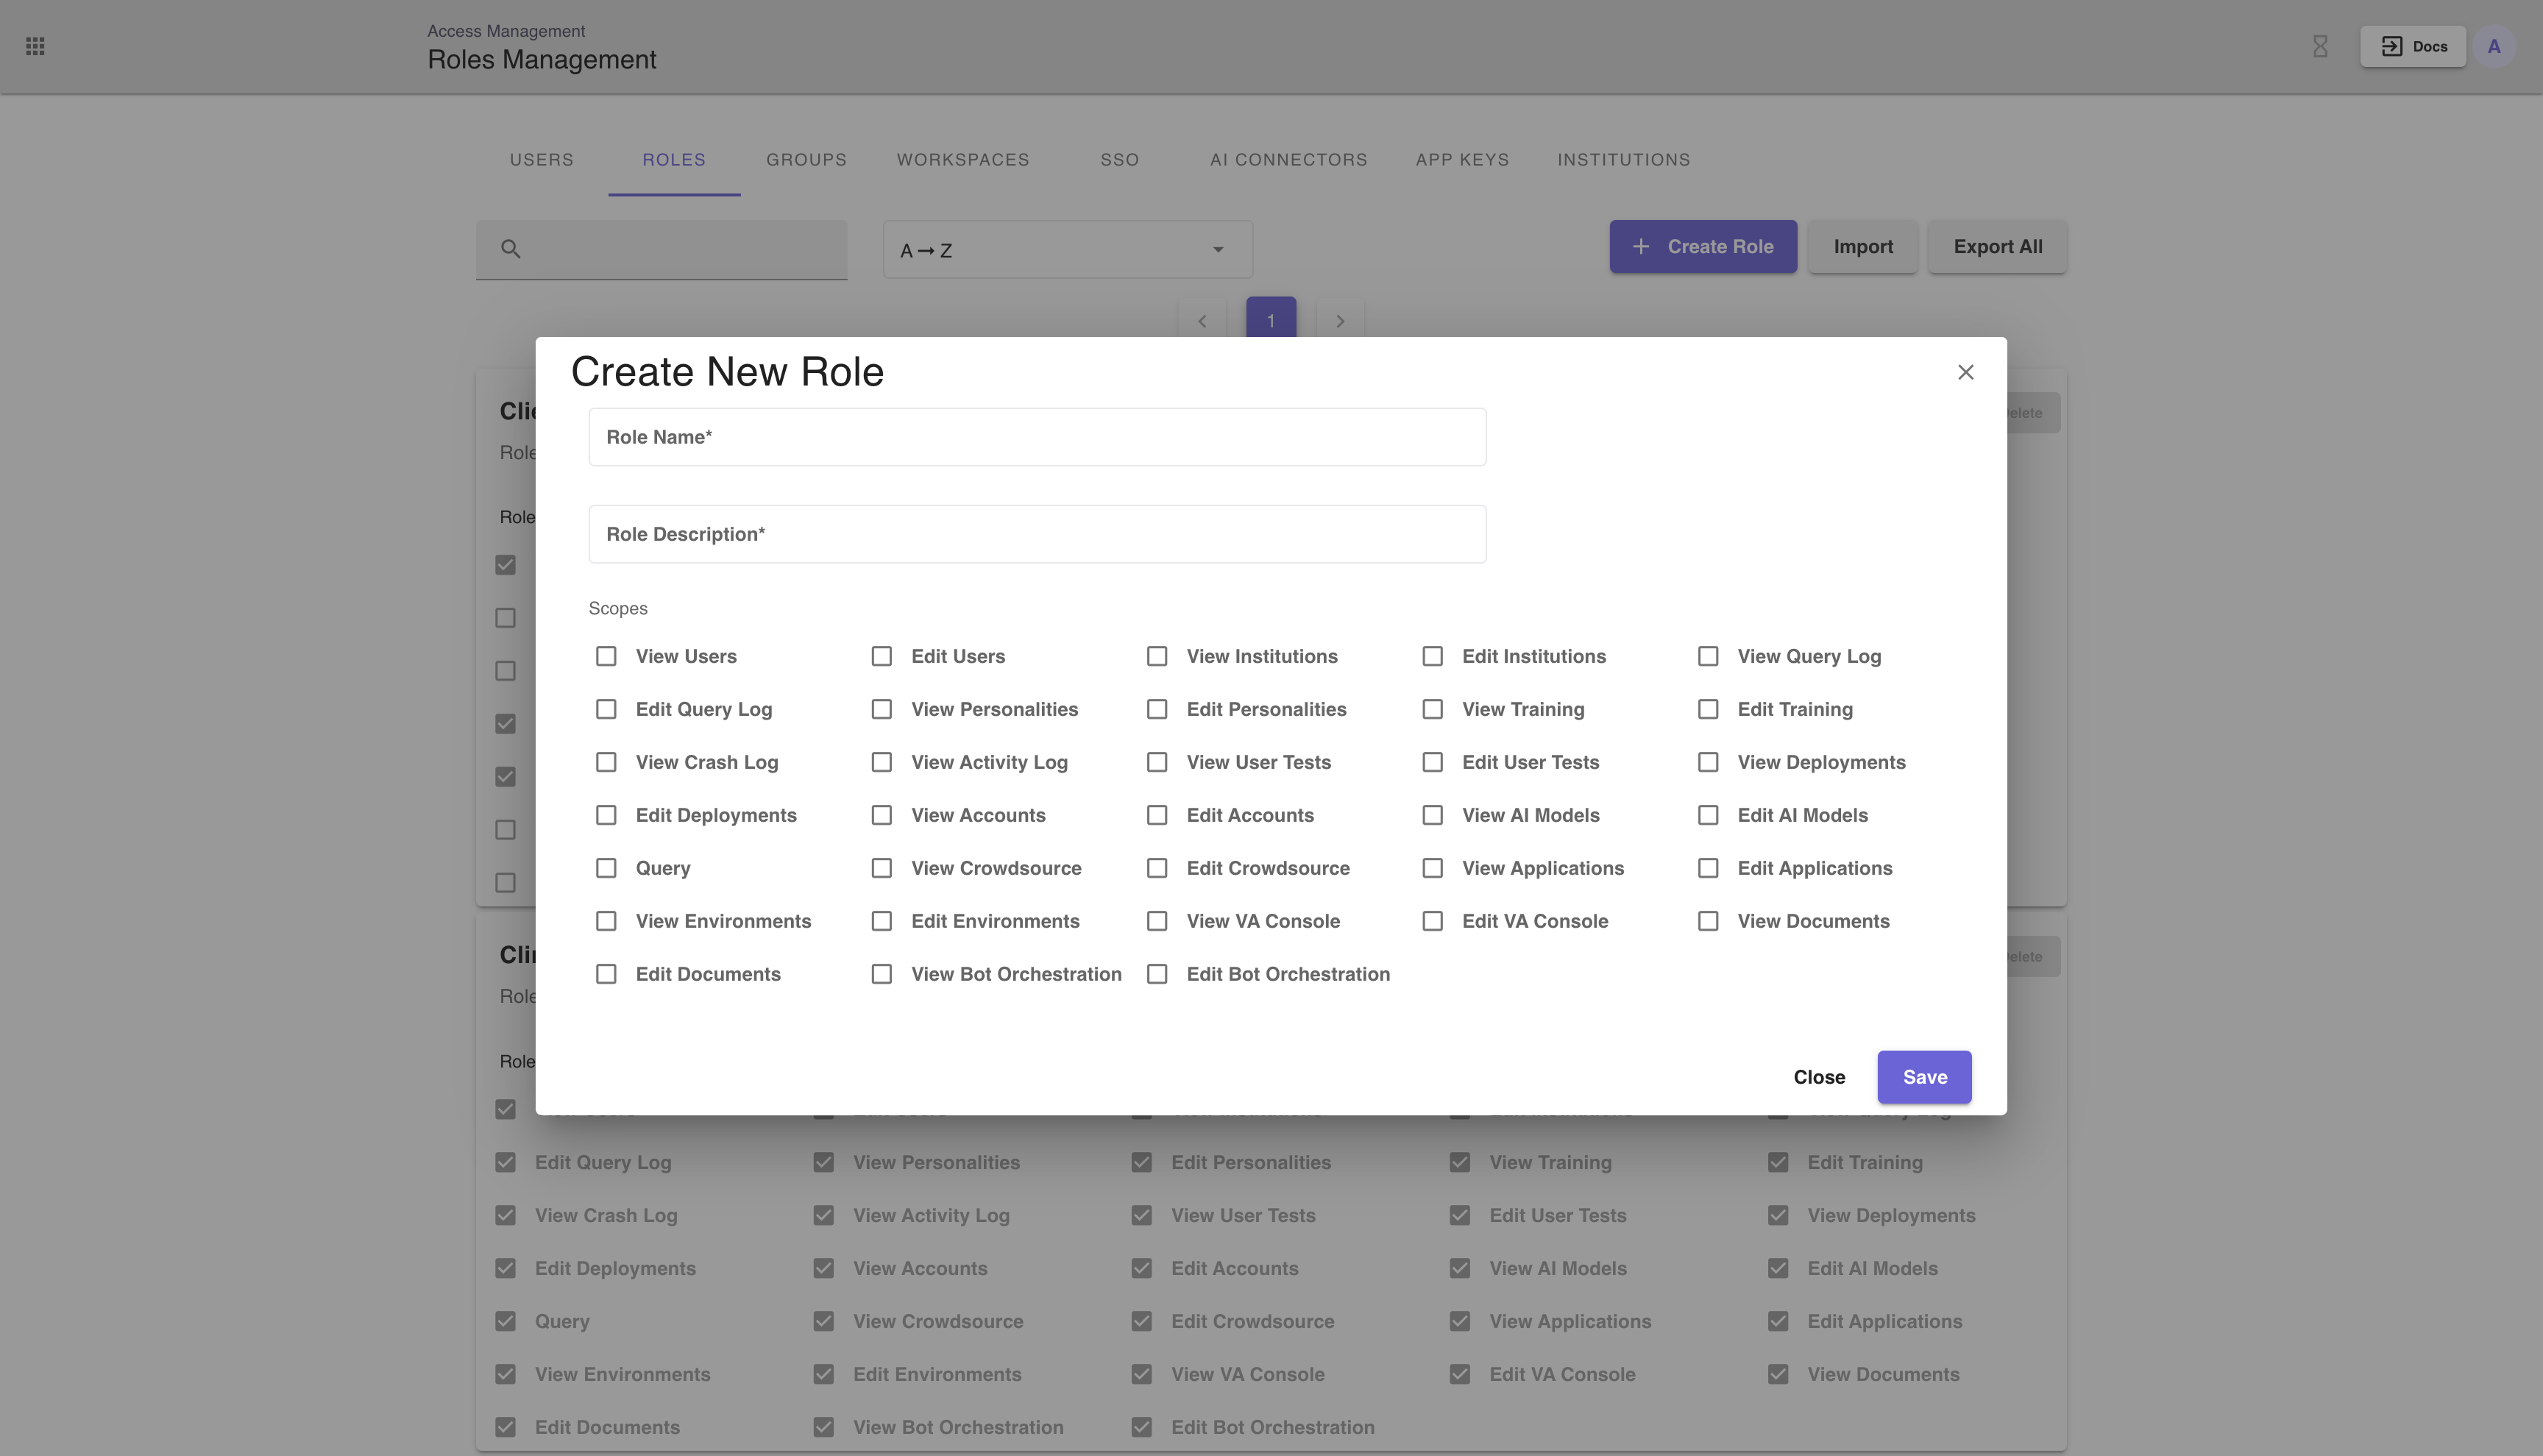The image size is (2543, 1456).
Task: Tick the View Query Log checkbox
Action: (1708, 656)
